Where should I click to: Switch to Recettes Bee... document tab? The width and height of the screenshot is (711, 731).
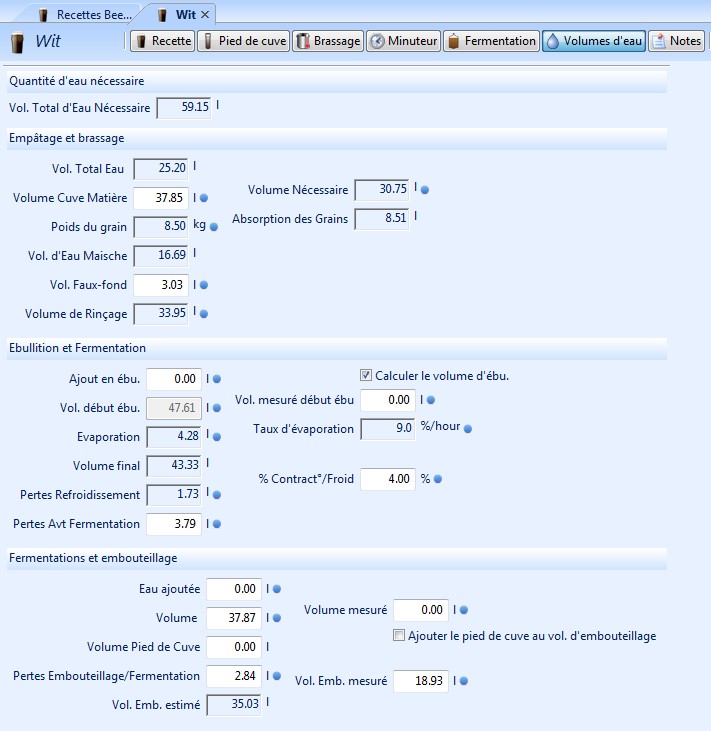tap(84, 15)
